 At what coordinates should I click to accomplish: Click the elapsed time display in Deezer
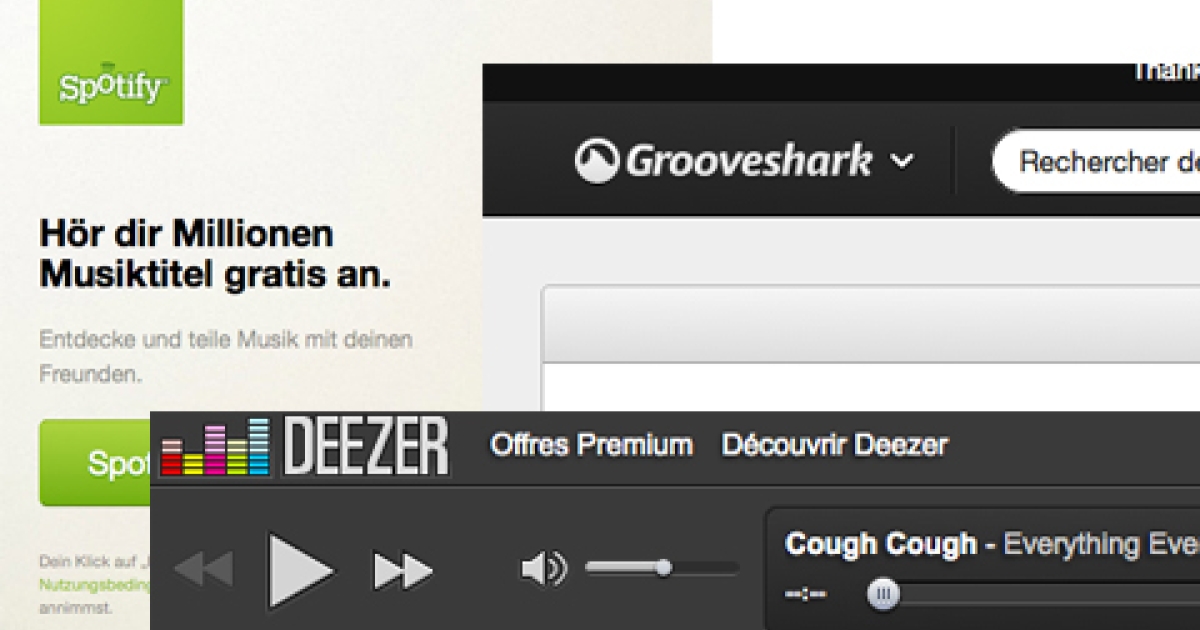pos(806,595)
